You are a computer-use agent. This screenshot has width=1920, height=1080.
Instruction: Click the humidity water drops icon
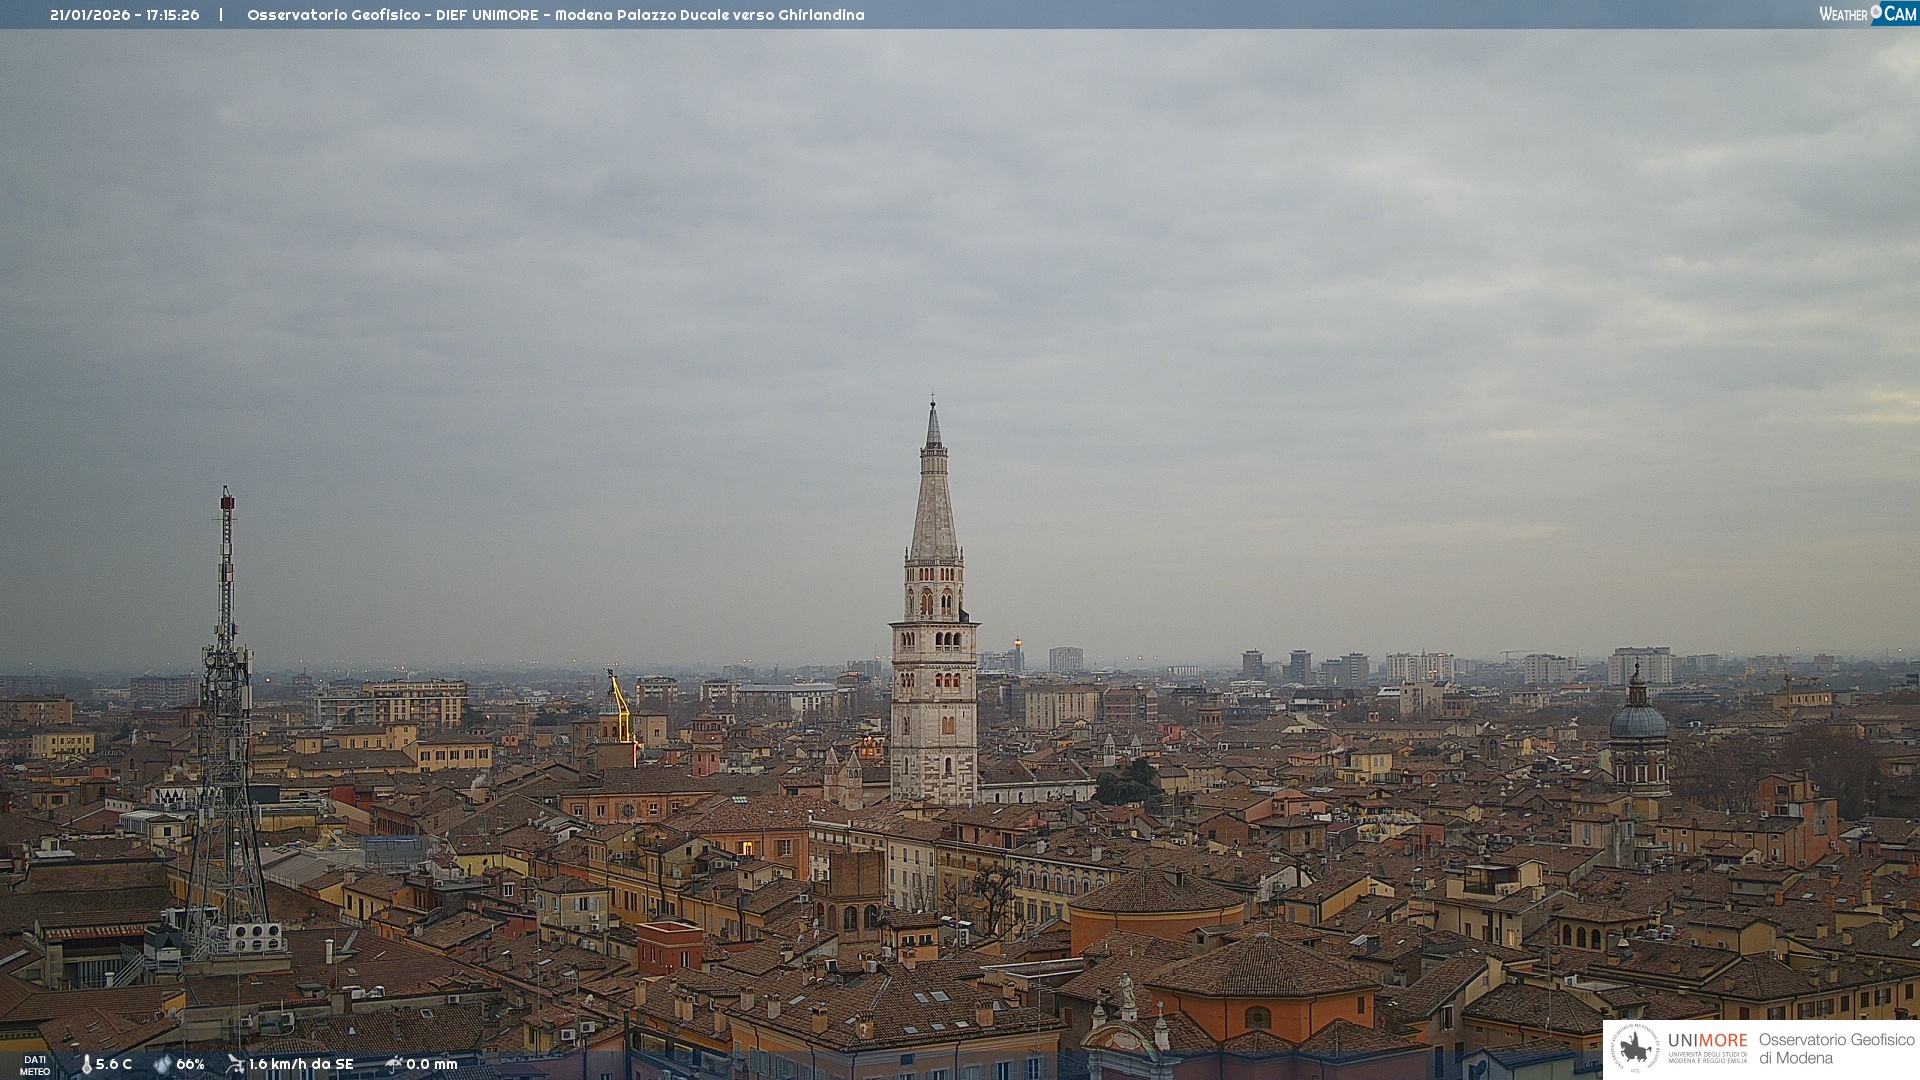(162, 1064)
